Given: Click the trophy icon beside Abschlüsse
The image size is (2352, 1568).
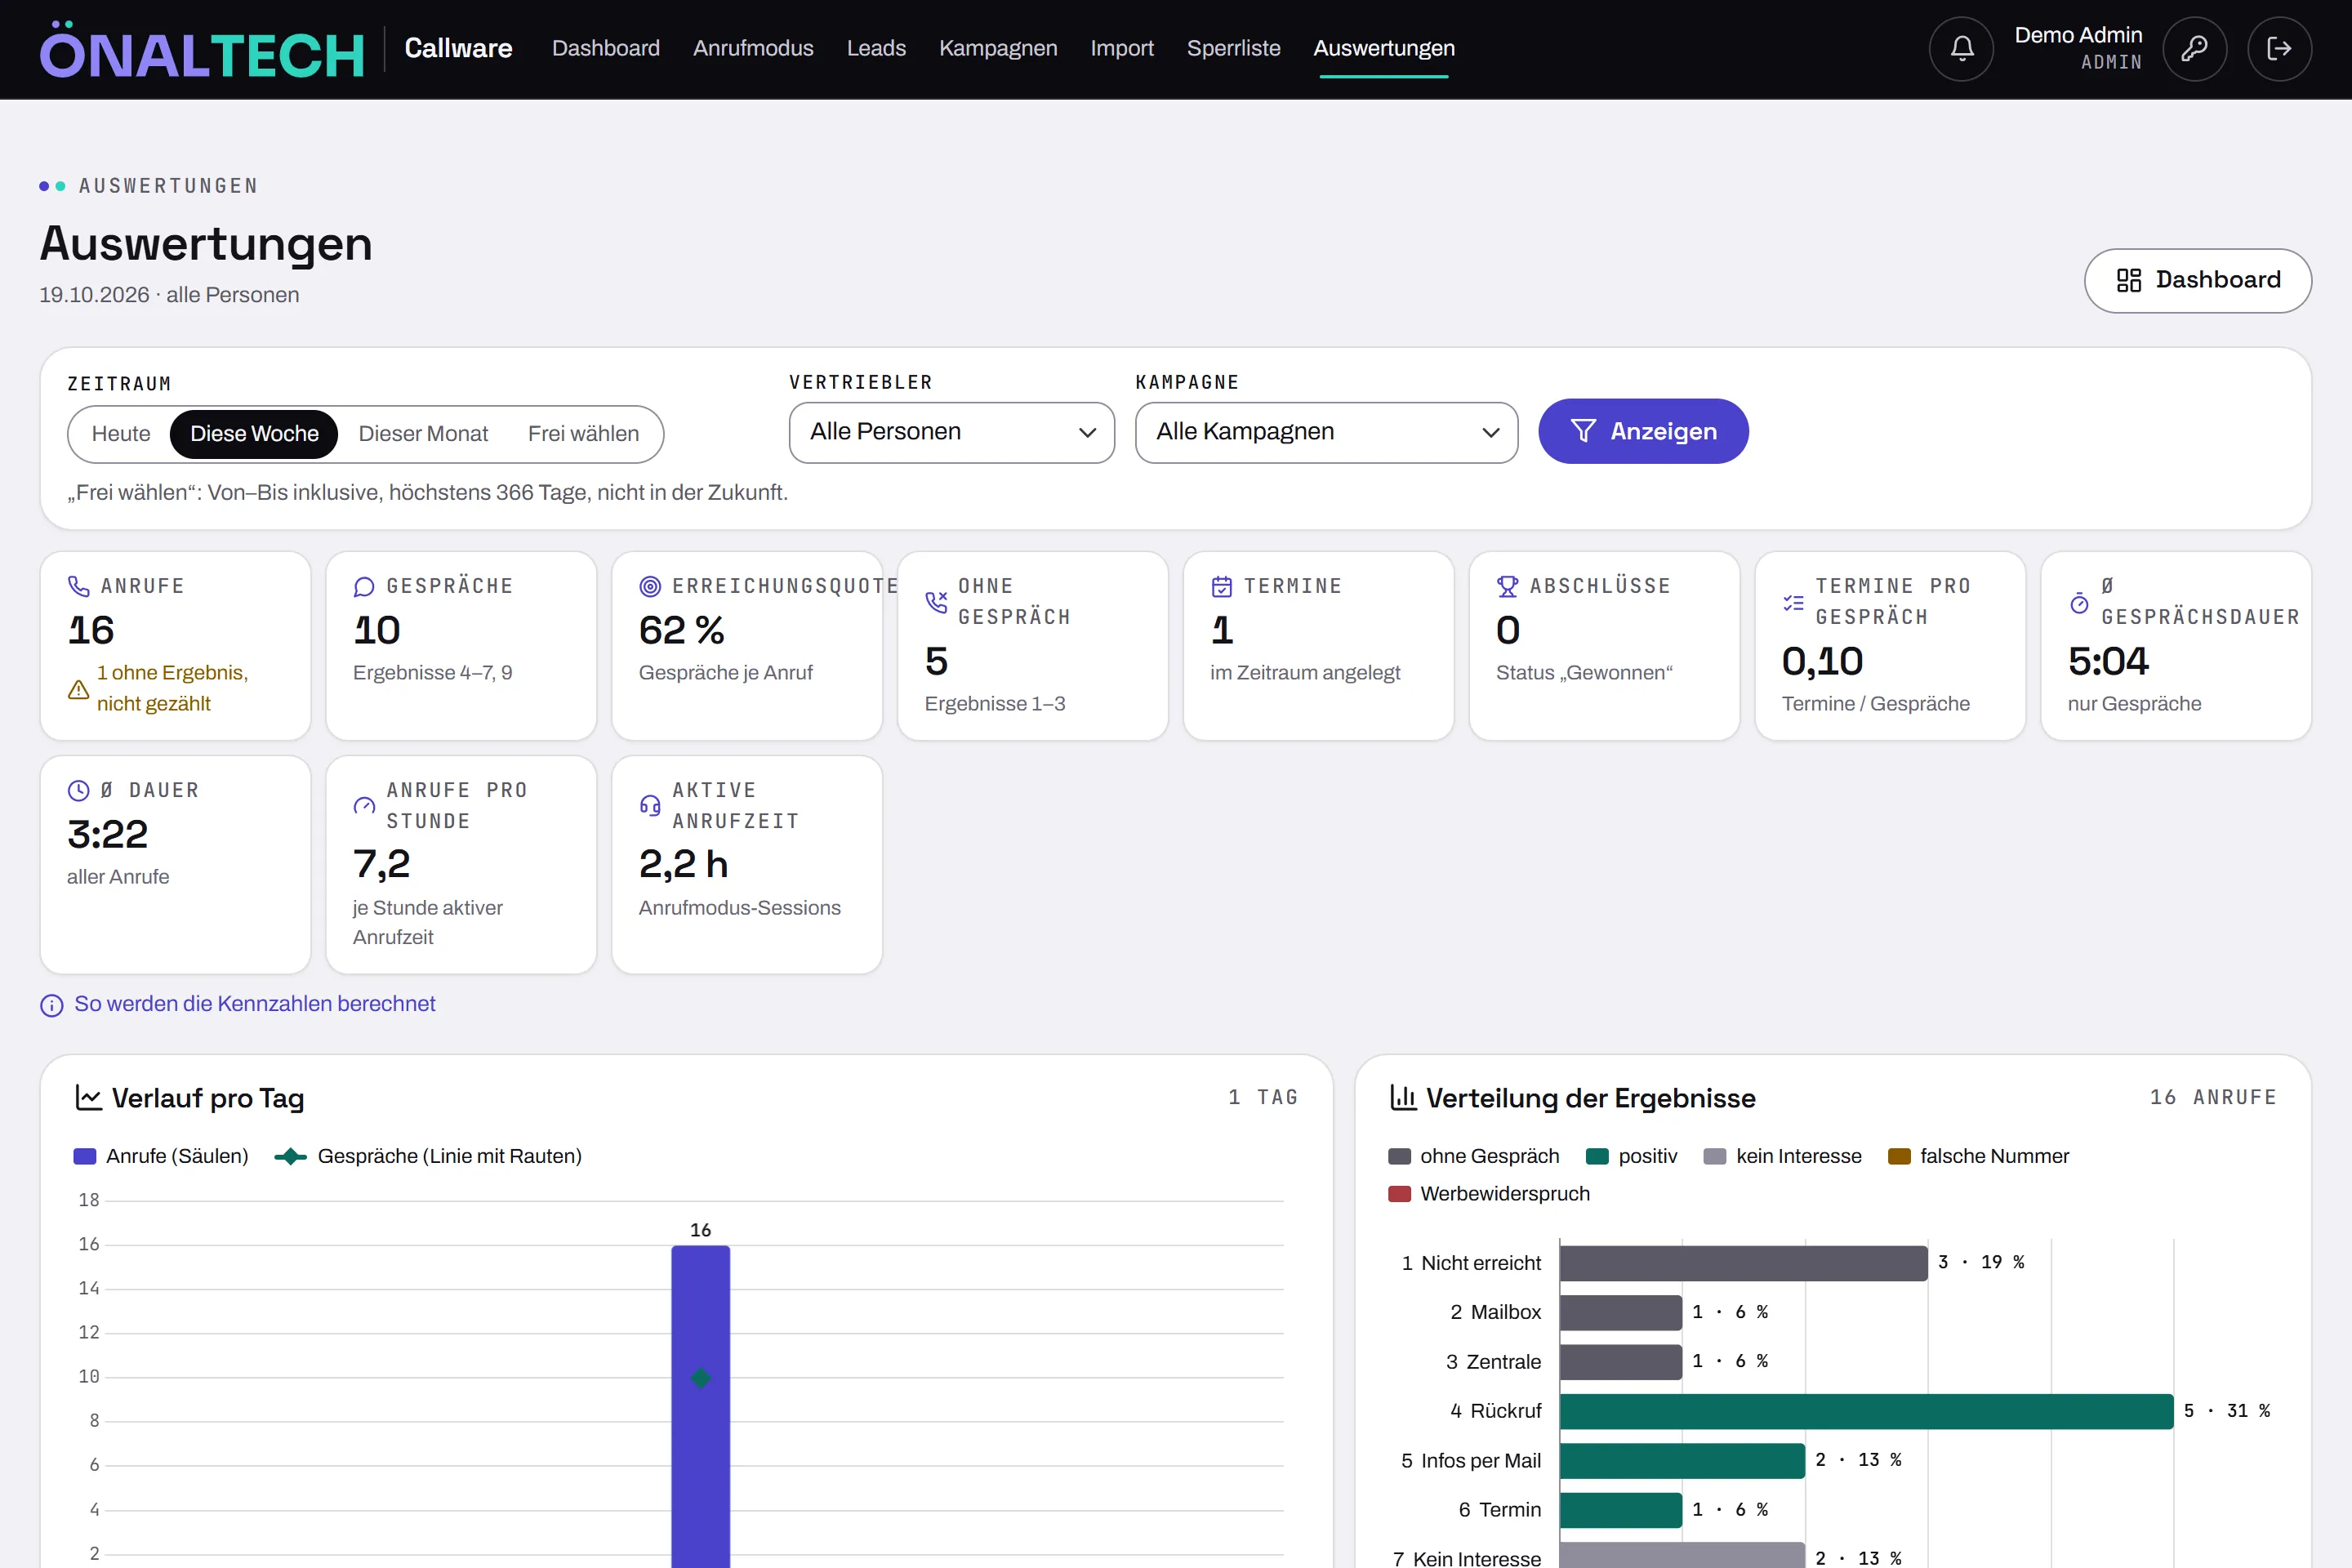Looking at the screenshot, I should point(1508,586).
